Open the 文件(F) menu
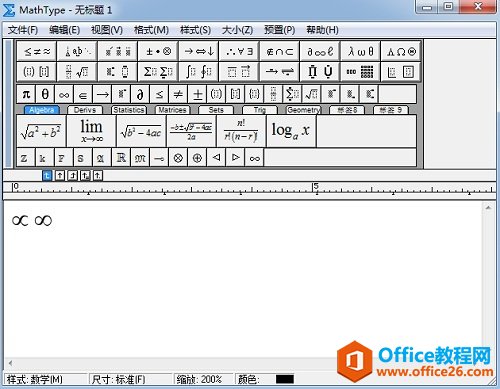Image resolution: width=500 pixels, height=389 pixels. 23,30
